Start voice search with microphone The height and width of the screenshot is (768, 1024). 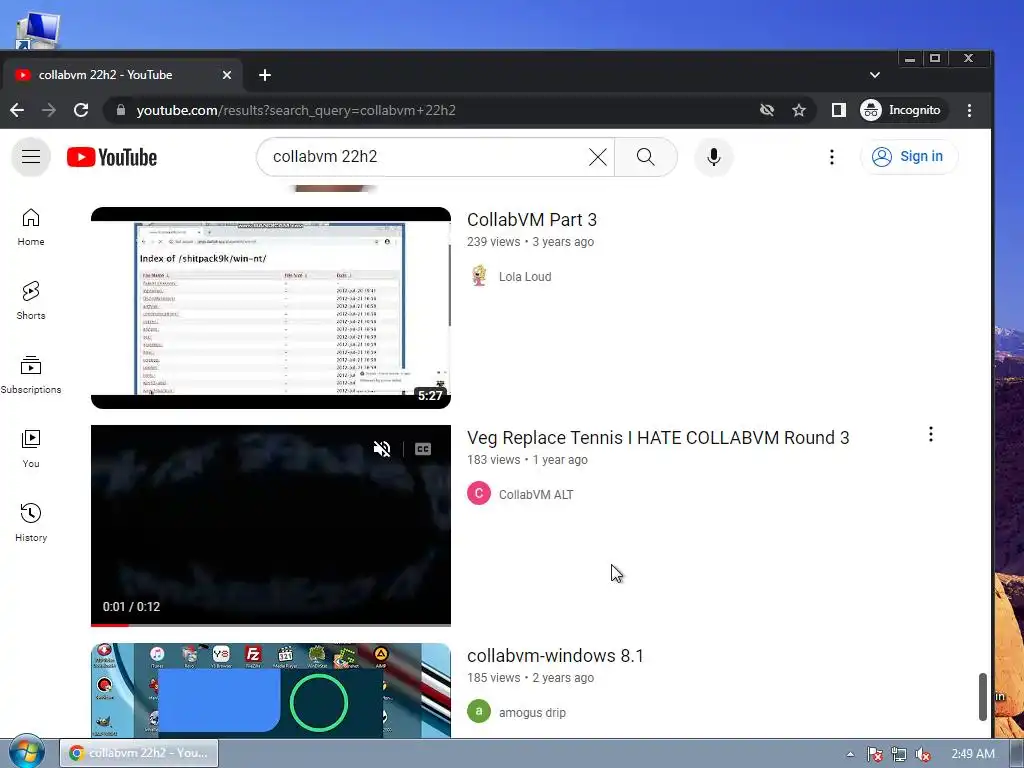coord(714,157)
